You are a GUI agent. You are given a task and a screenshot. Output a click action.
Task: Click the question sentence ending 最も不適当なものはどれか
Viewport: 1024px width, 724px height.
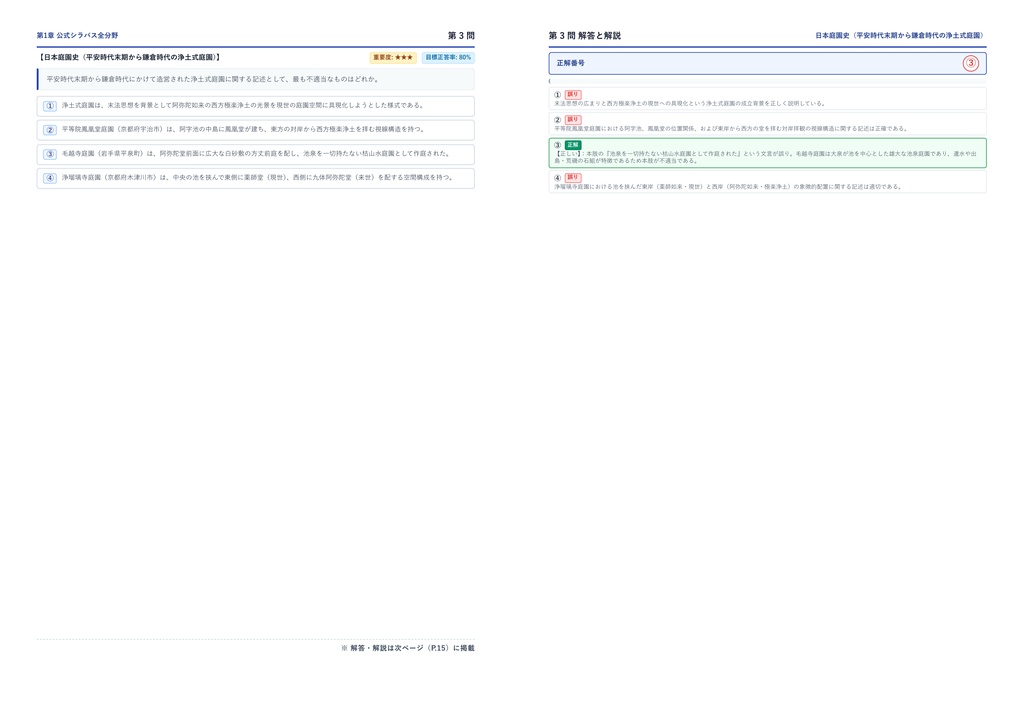click(x=212, y=79)
